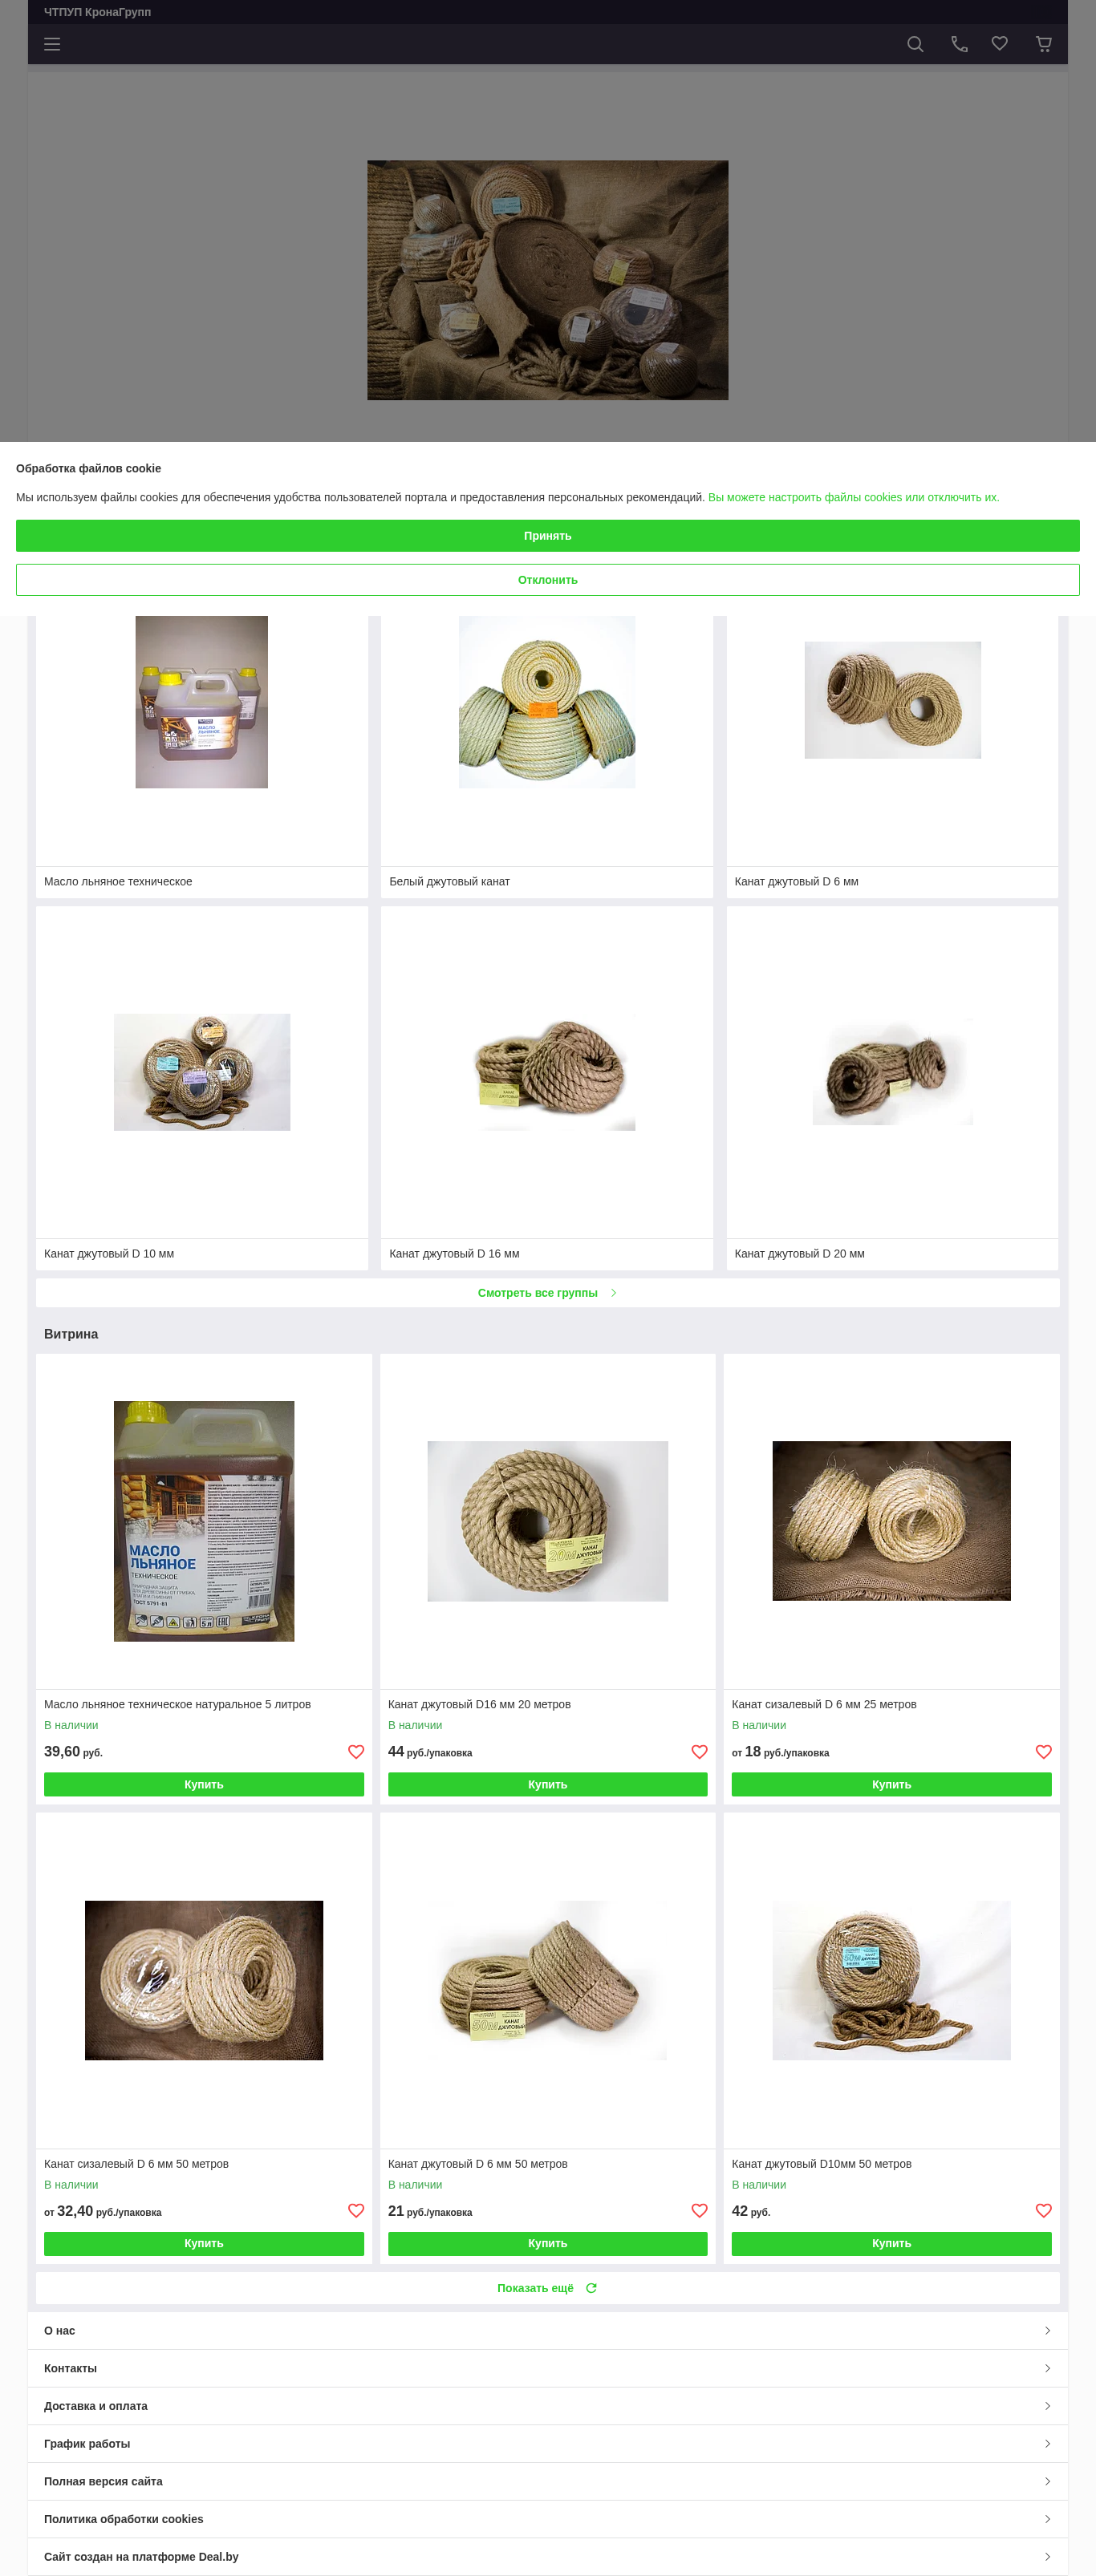Expand the О нас section
Viewport: 1096px width, 2576px height.
click(x=548, y=2331)
